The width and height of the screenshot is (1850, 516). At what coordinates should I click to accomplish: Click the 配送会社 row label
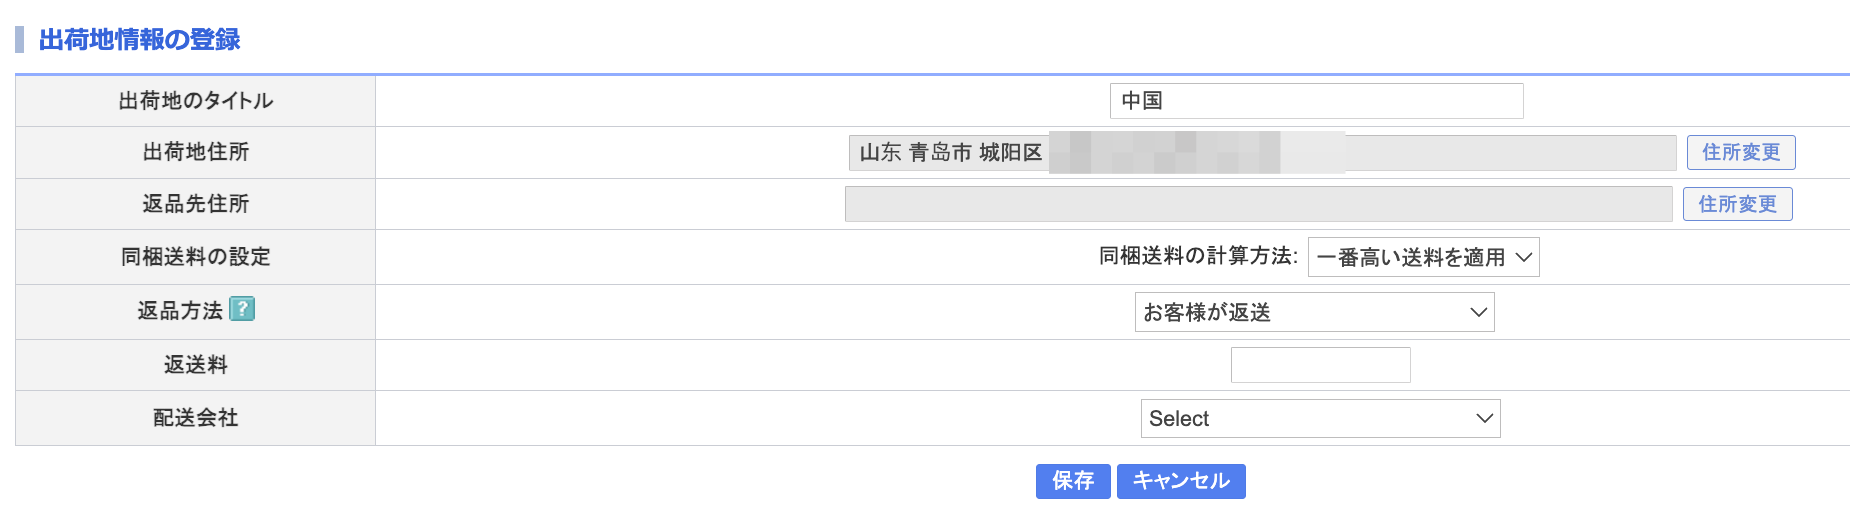pos(196,418)
